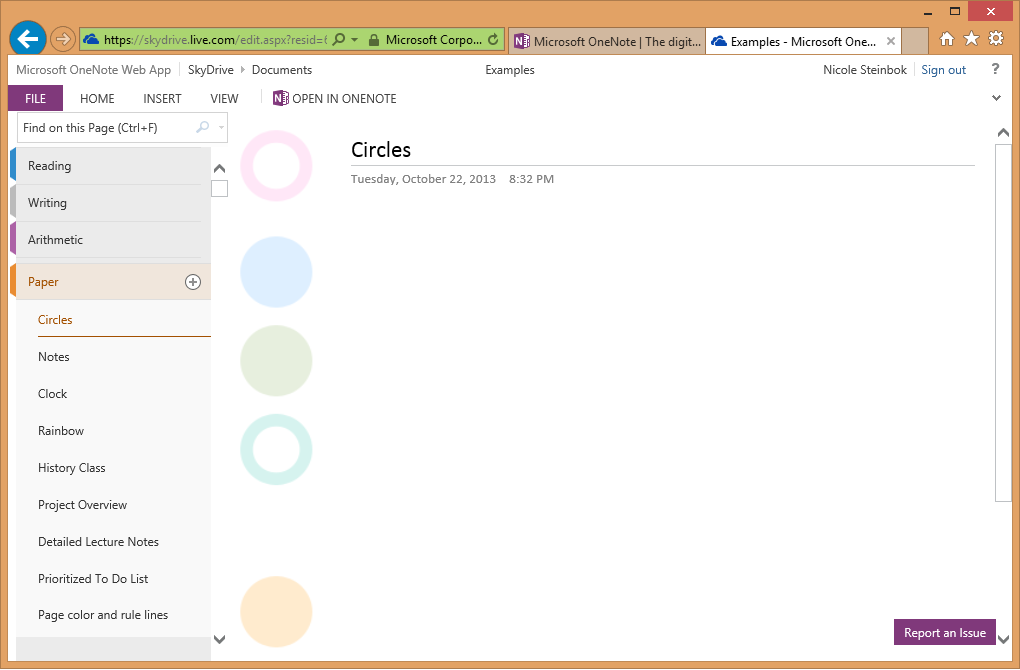The height and width of the screenshot is (670, 1020).
Task: Click the OneNote icon beside OPEN IN ONENOTE
Action: (280, 98)
